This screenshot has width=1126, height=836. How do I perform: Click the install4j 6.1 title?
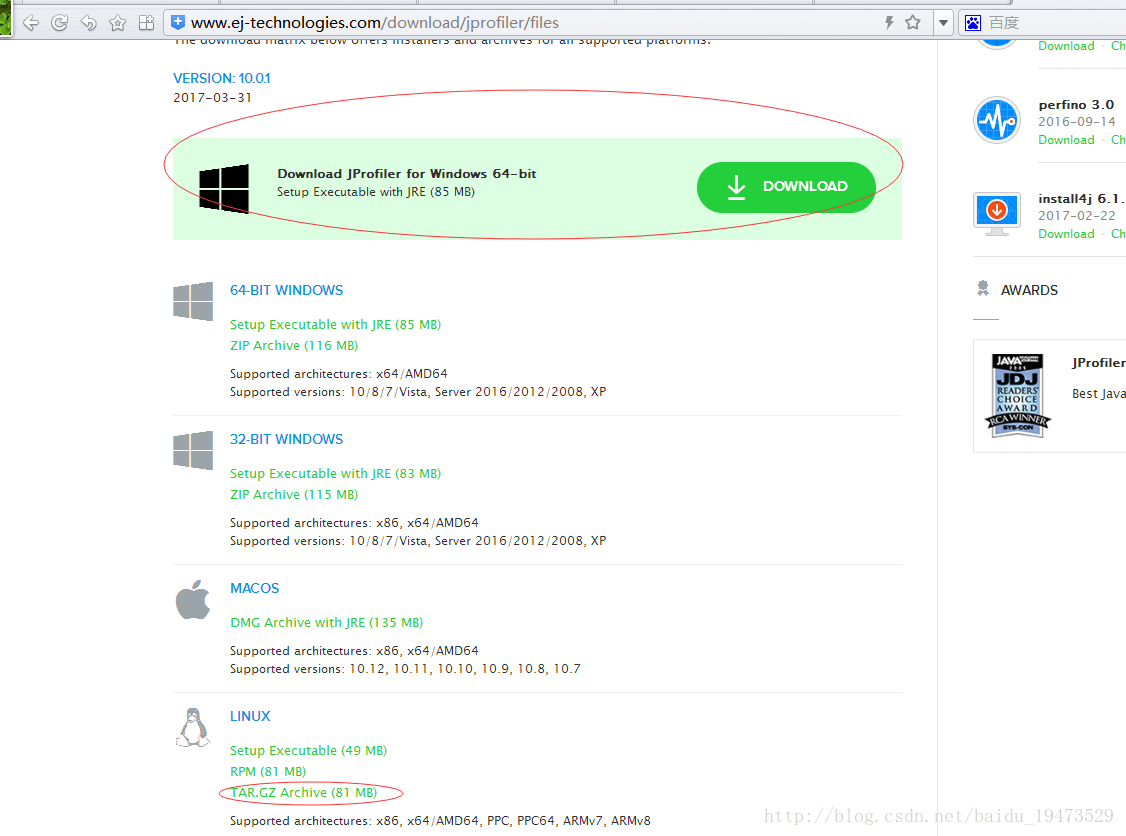[1081, 199]
